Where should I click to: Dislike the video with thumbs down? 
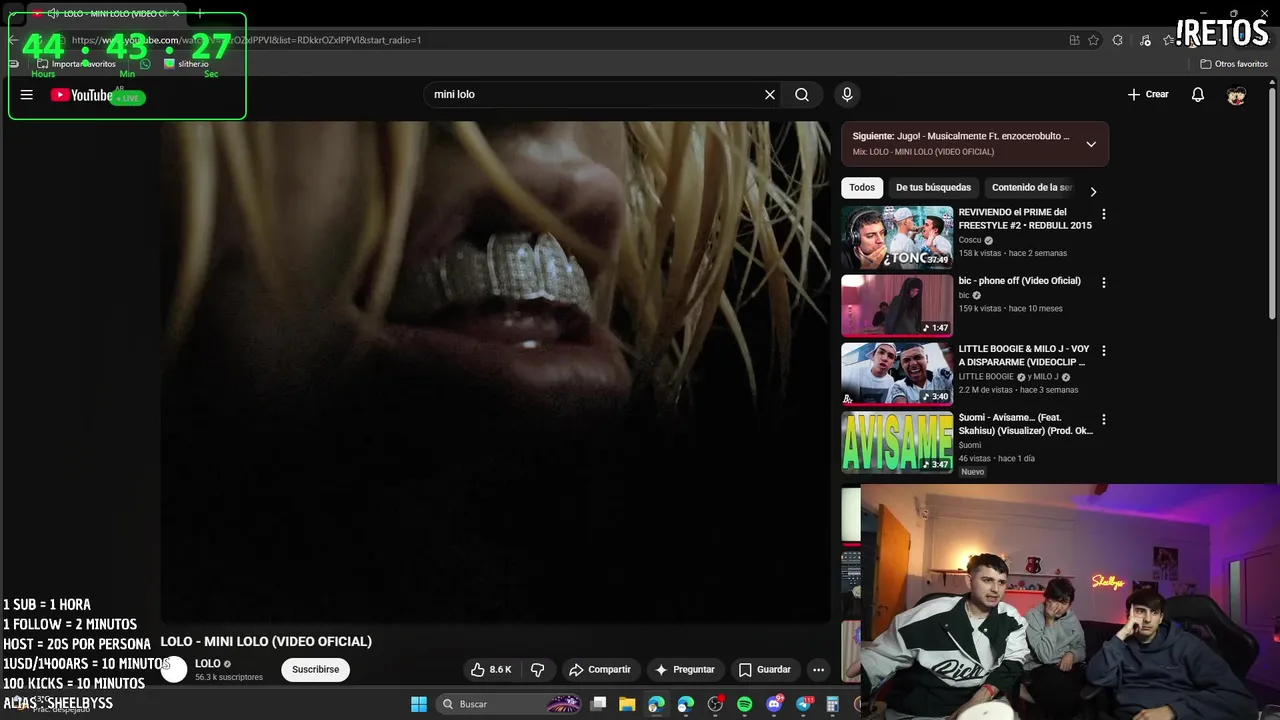click(x=538, y=670)
